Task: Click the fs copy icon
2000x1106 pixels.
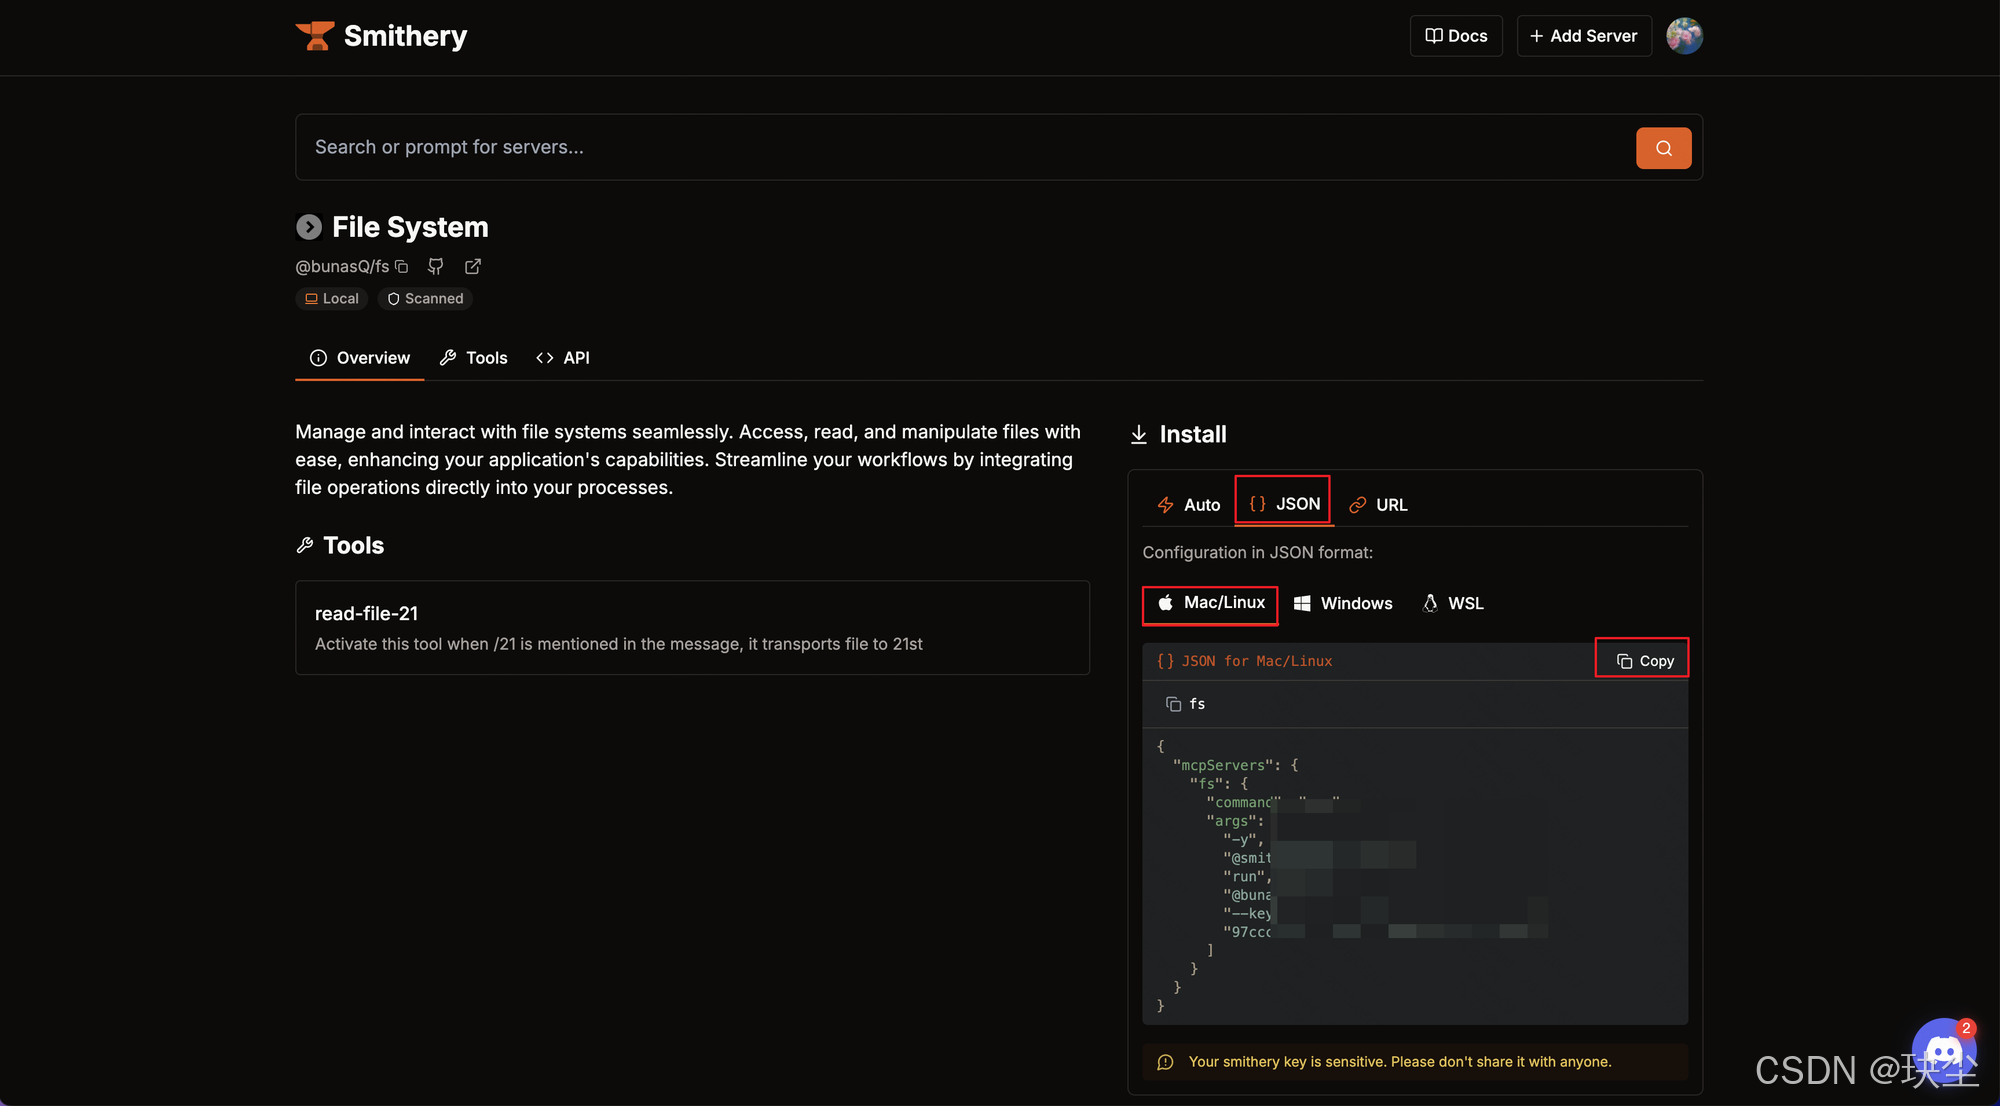Action: click(1173, 704)
